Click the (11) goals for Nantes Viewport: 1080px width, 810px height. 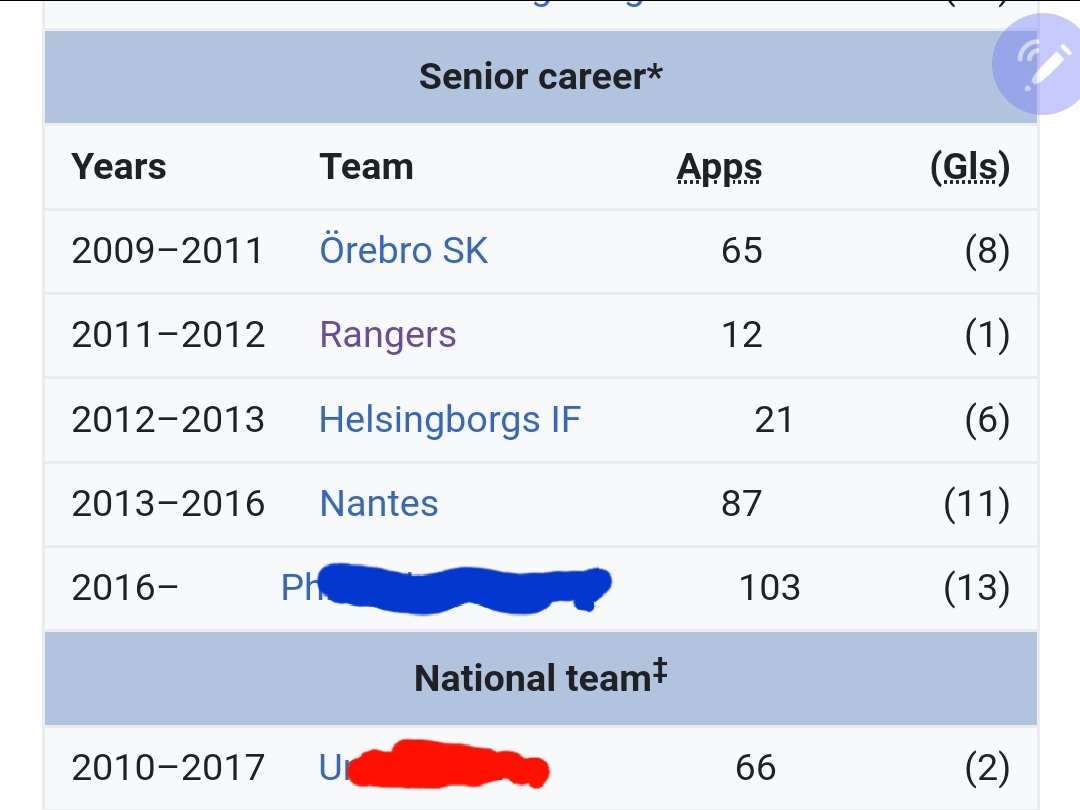[977, 503]
